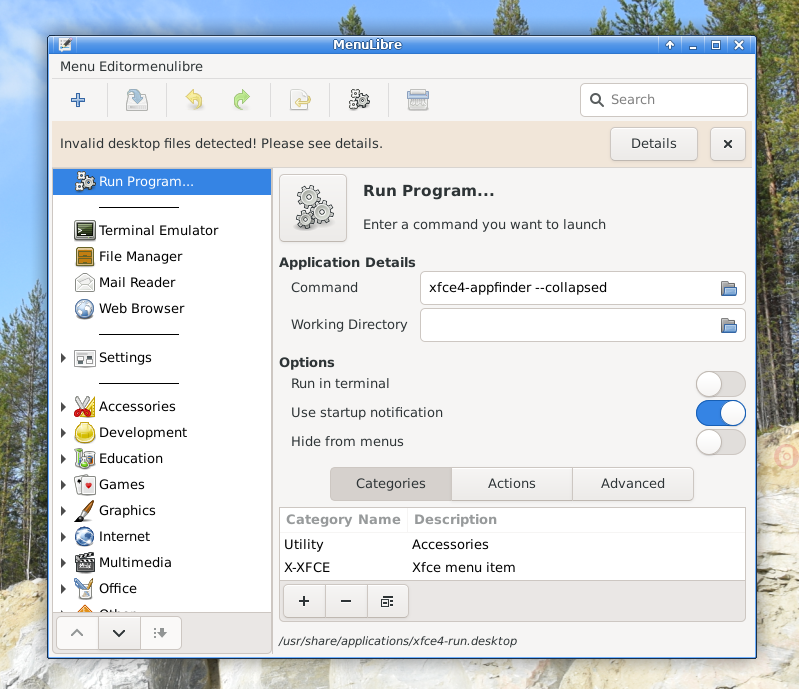Screen dimensions: 799x689
Task: Browse for a command using folder icon
Action: pyautogui.click(x=729, y=288)
